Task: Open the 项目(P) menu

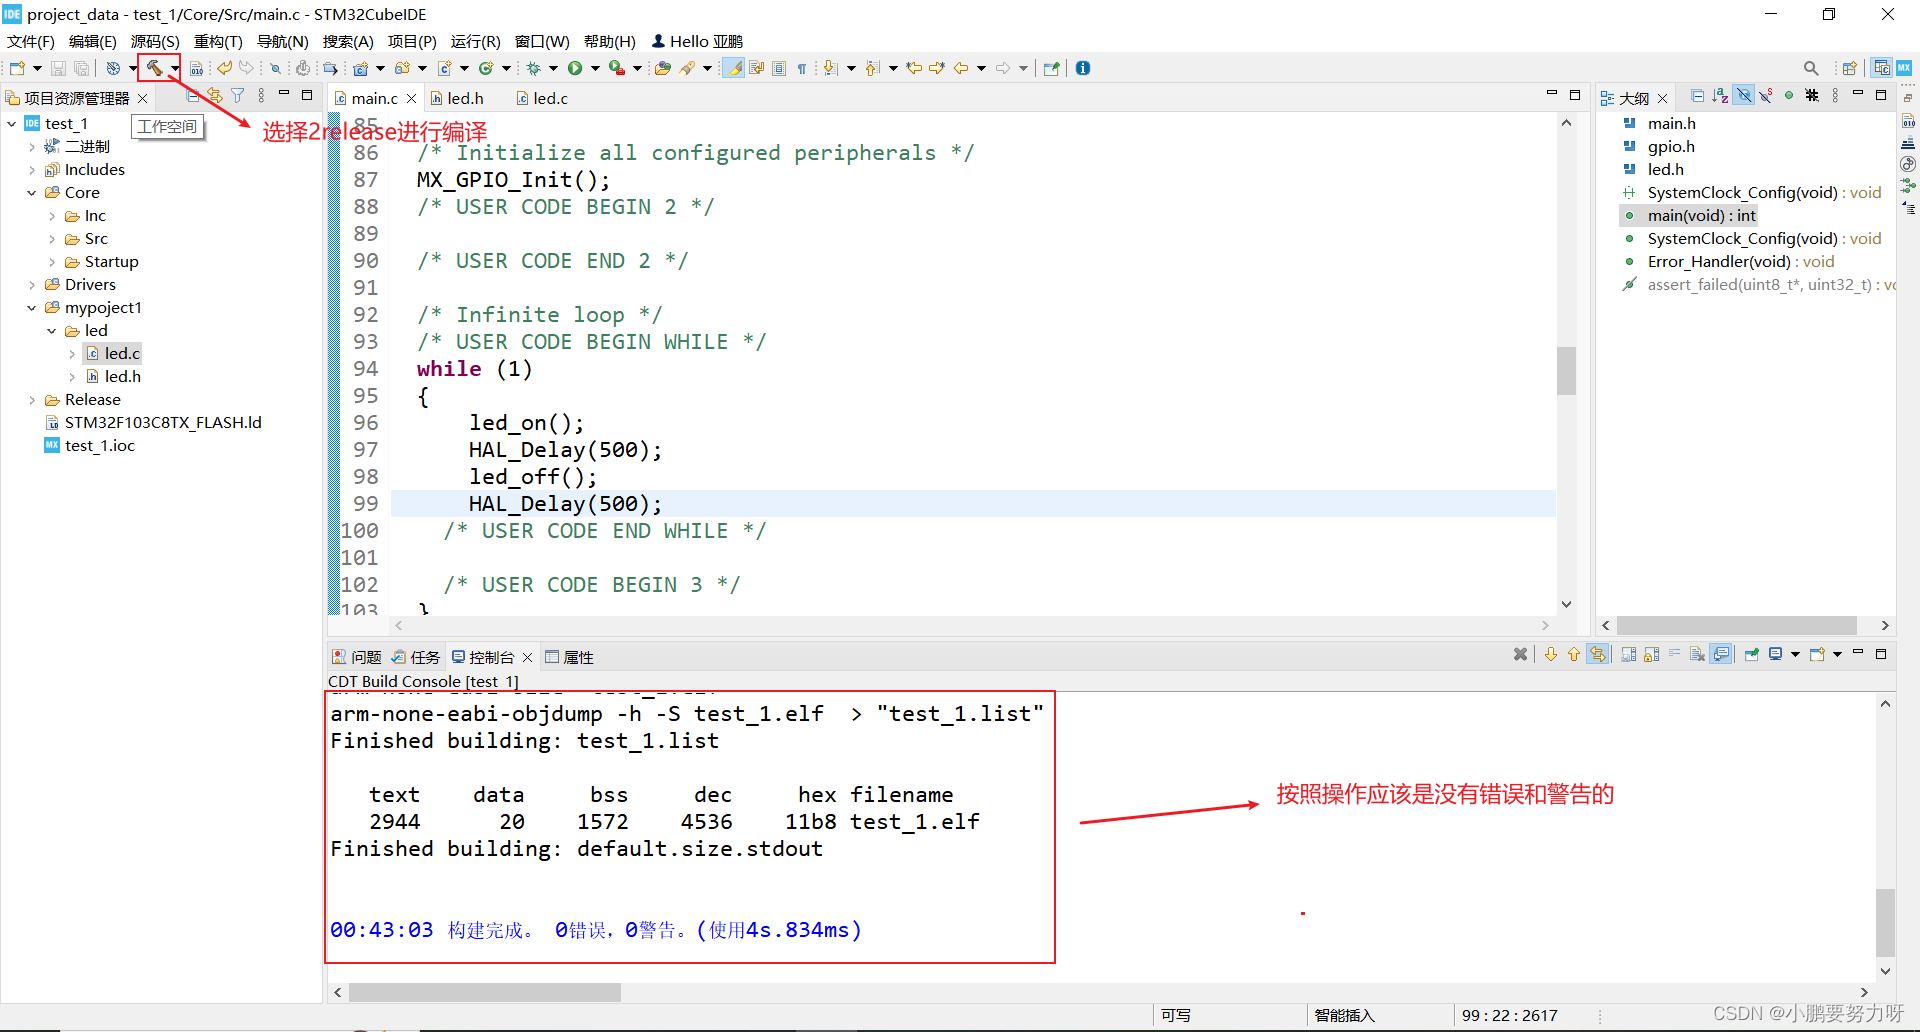Action: (412, 41)
